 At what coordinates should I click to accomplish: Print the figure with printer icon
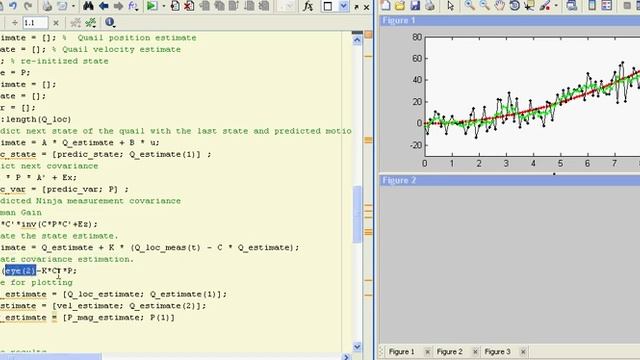[x=429, y=5]
